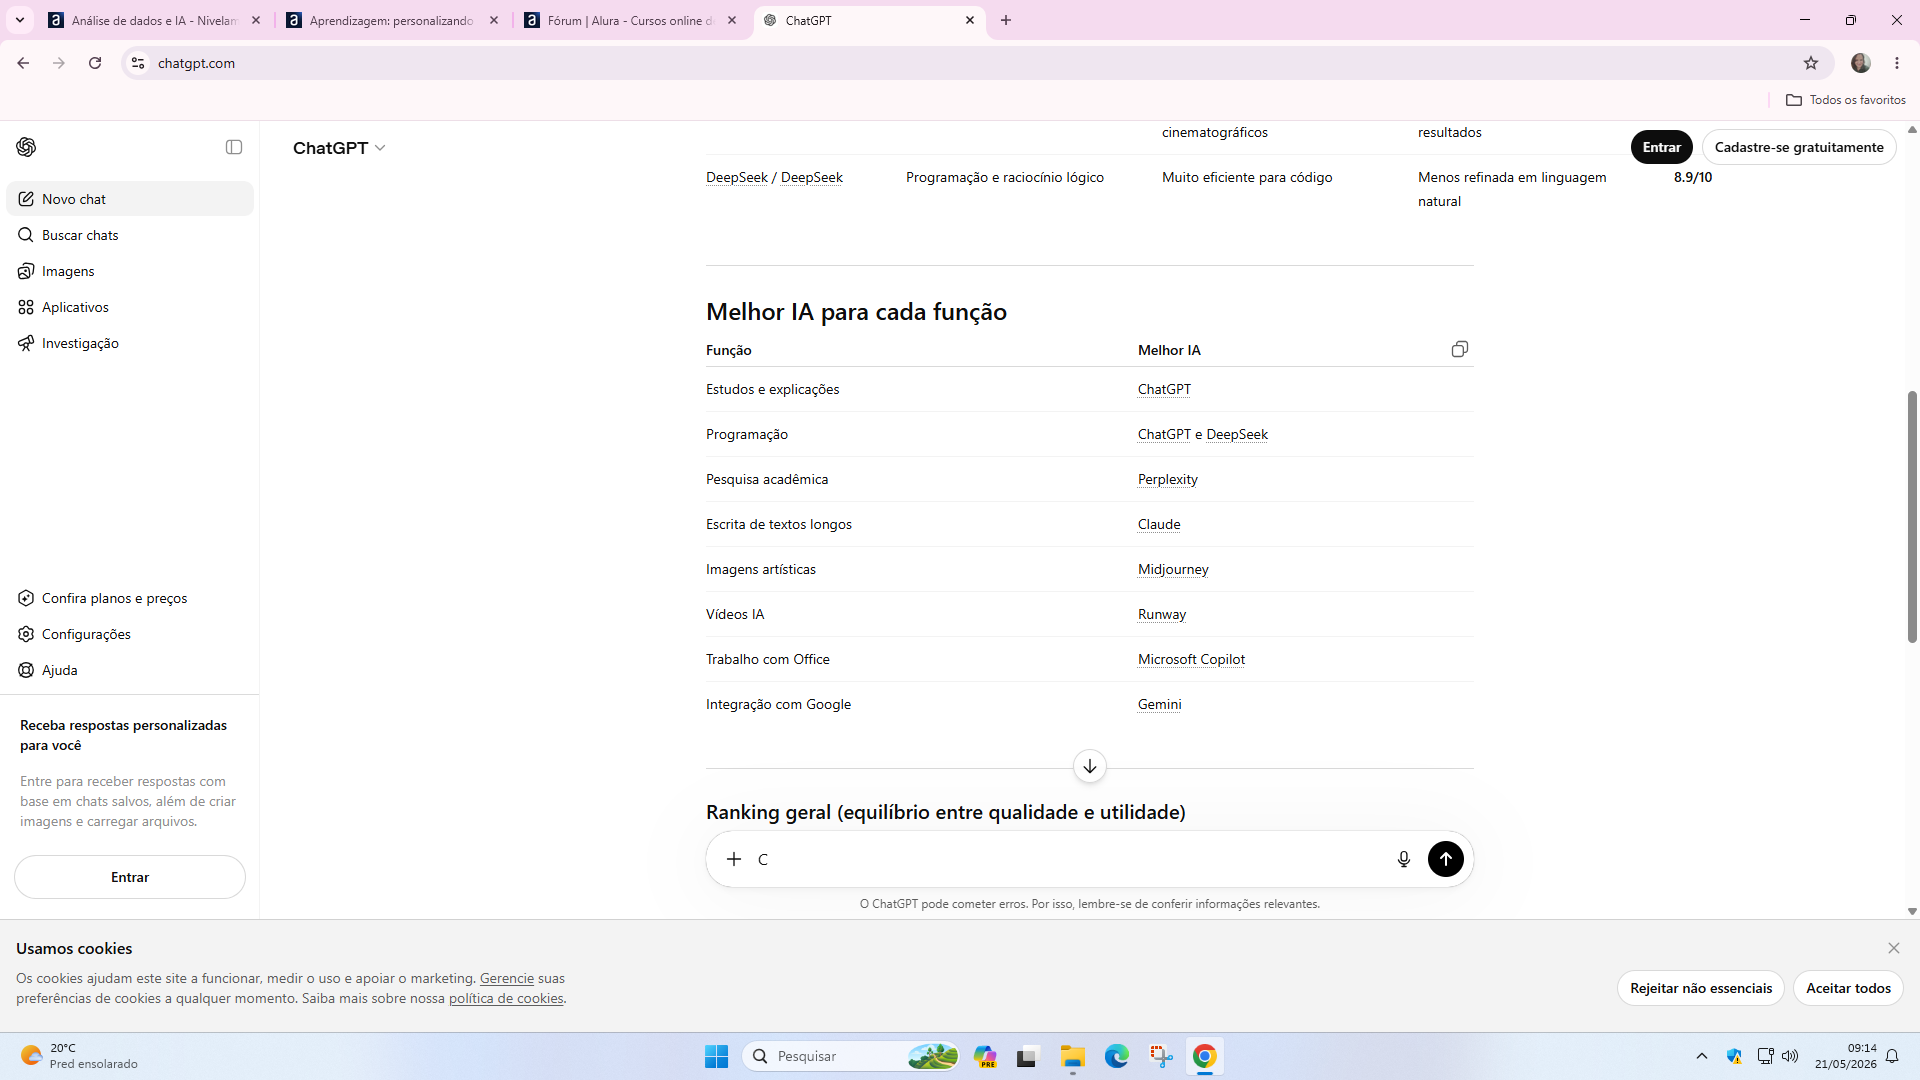Switch to Análise de dados e IA tab

[155, 20]
